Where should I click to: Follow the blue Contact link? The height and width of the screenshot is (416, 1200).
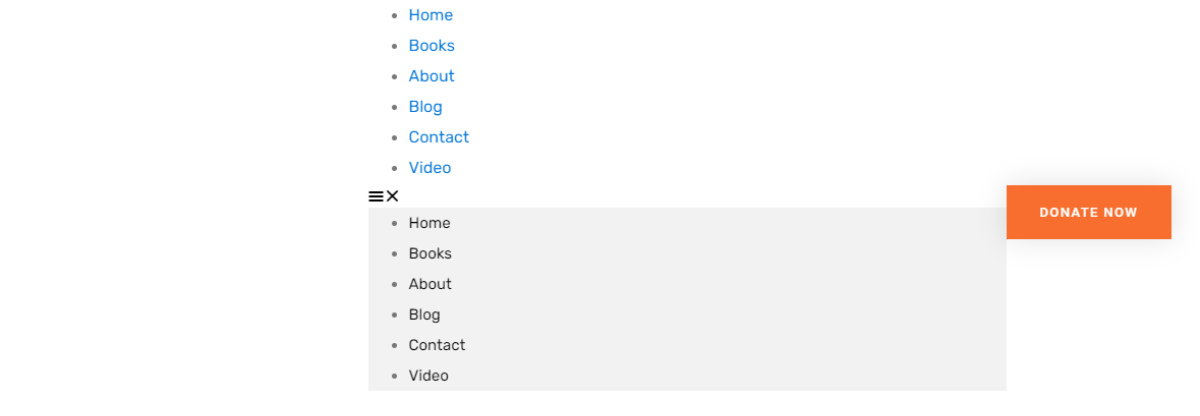pos(438,137)
